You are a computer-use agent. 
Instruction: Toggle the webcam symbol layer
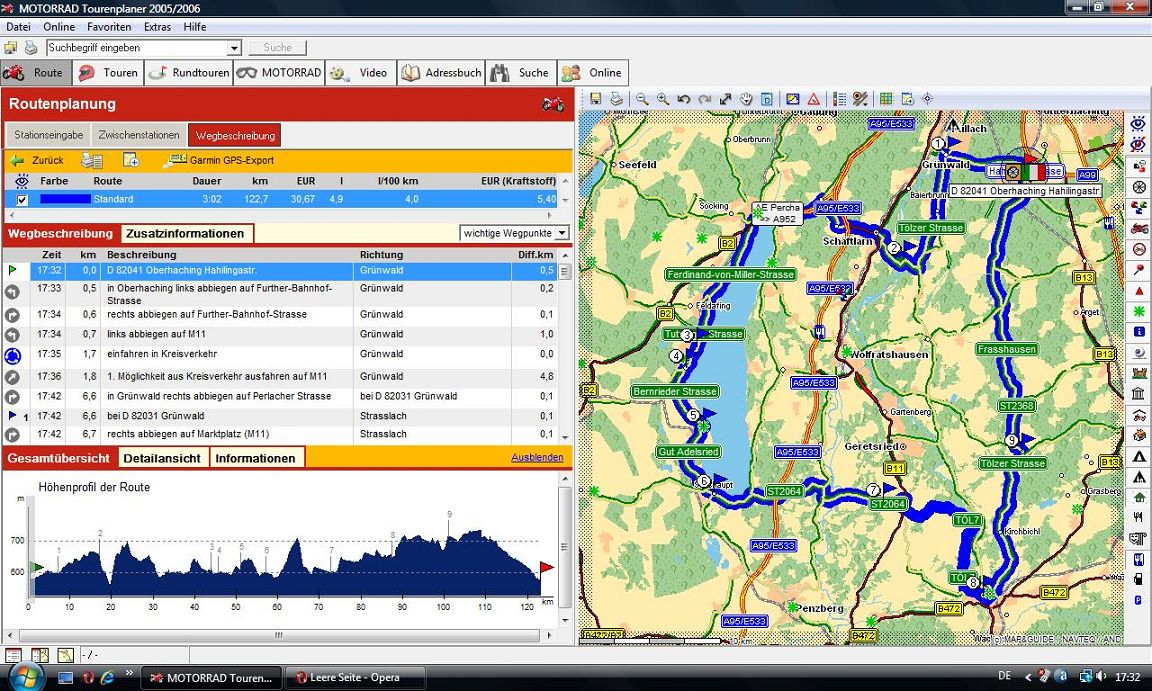[x=1138, y=352]
